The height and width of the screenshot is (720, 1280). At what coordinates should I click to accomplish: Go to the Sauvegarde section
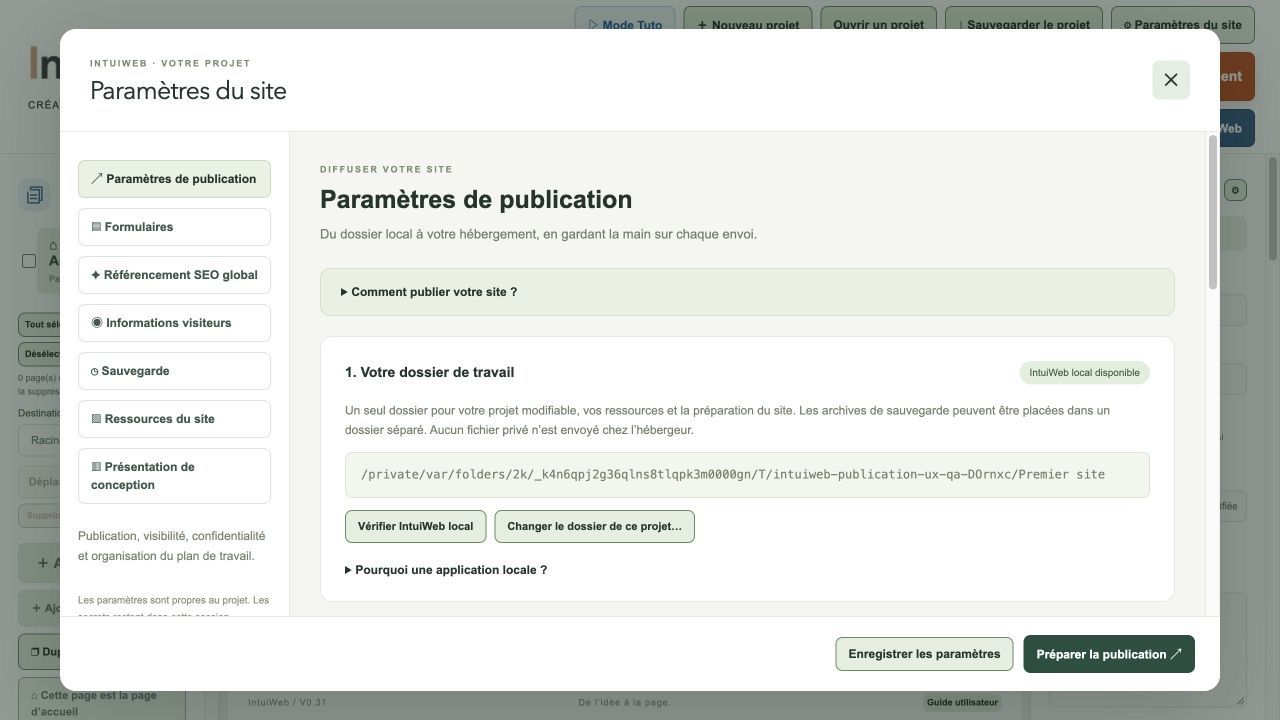tap(174, 371)
